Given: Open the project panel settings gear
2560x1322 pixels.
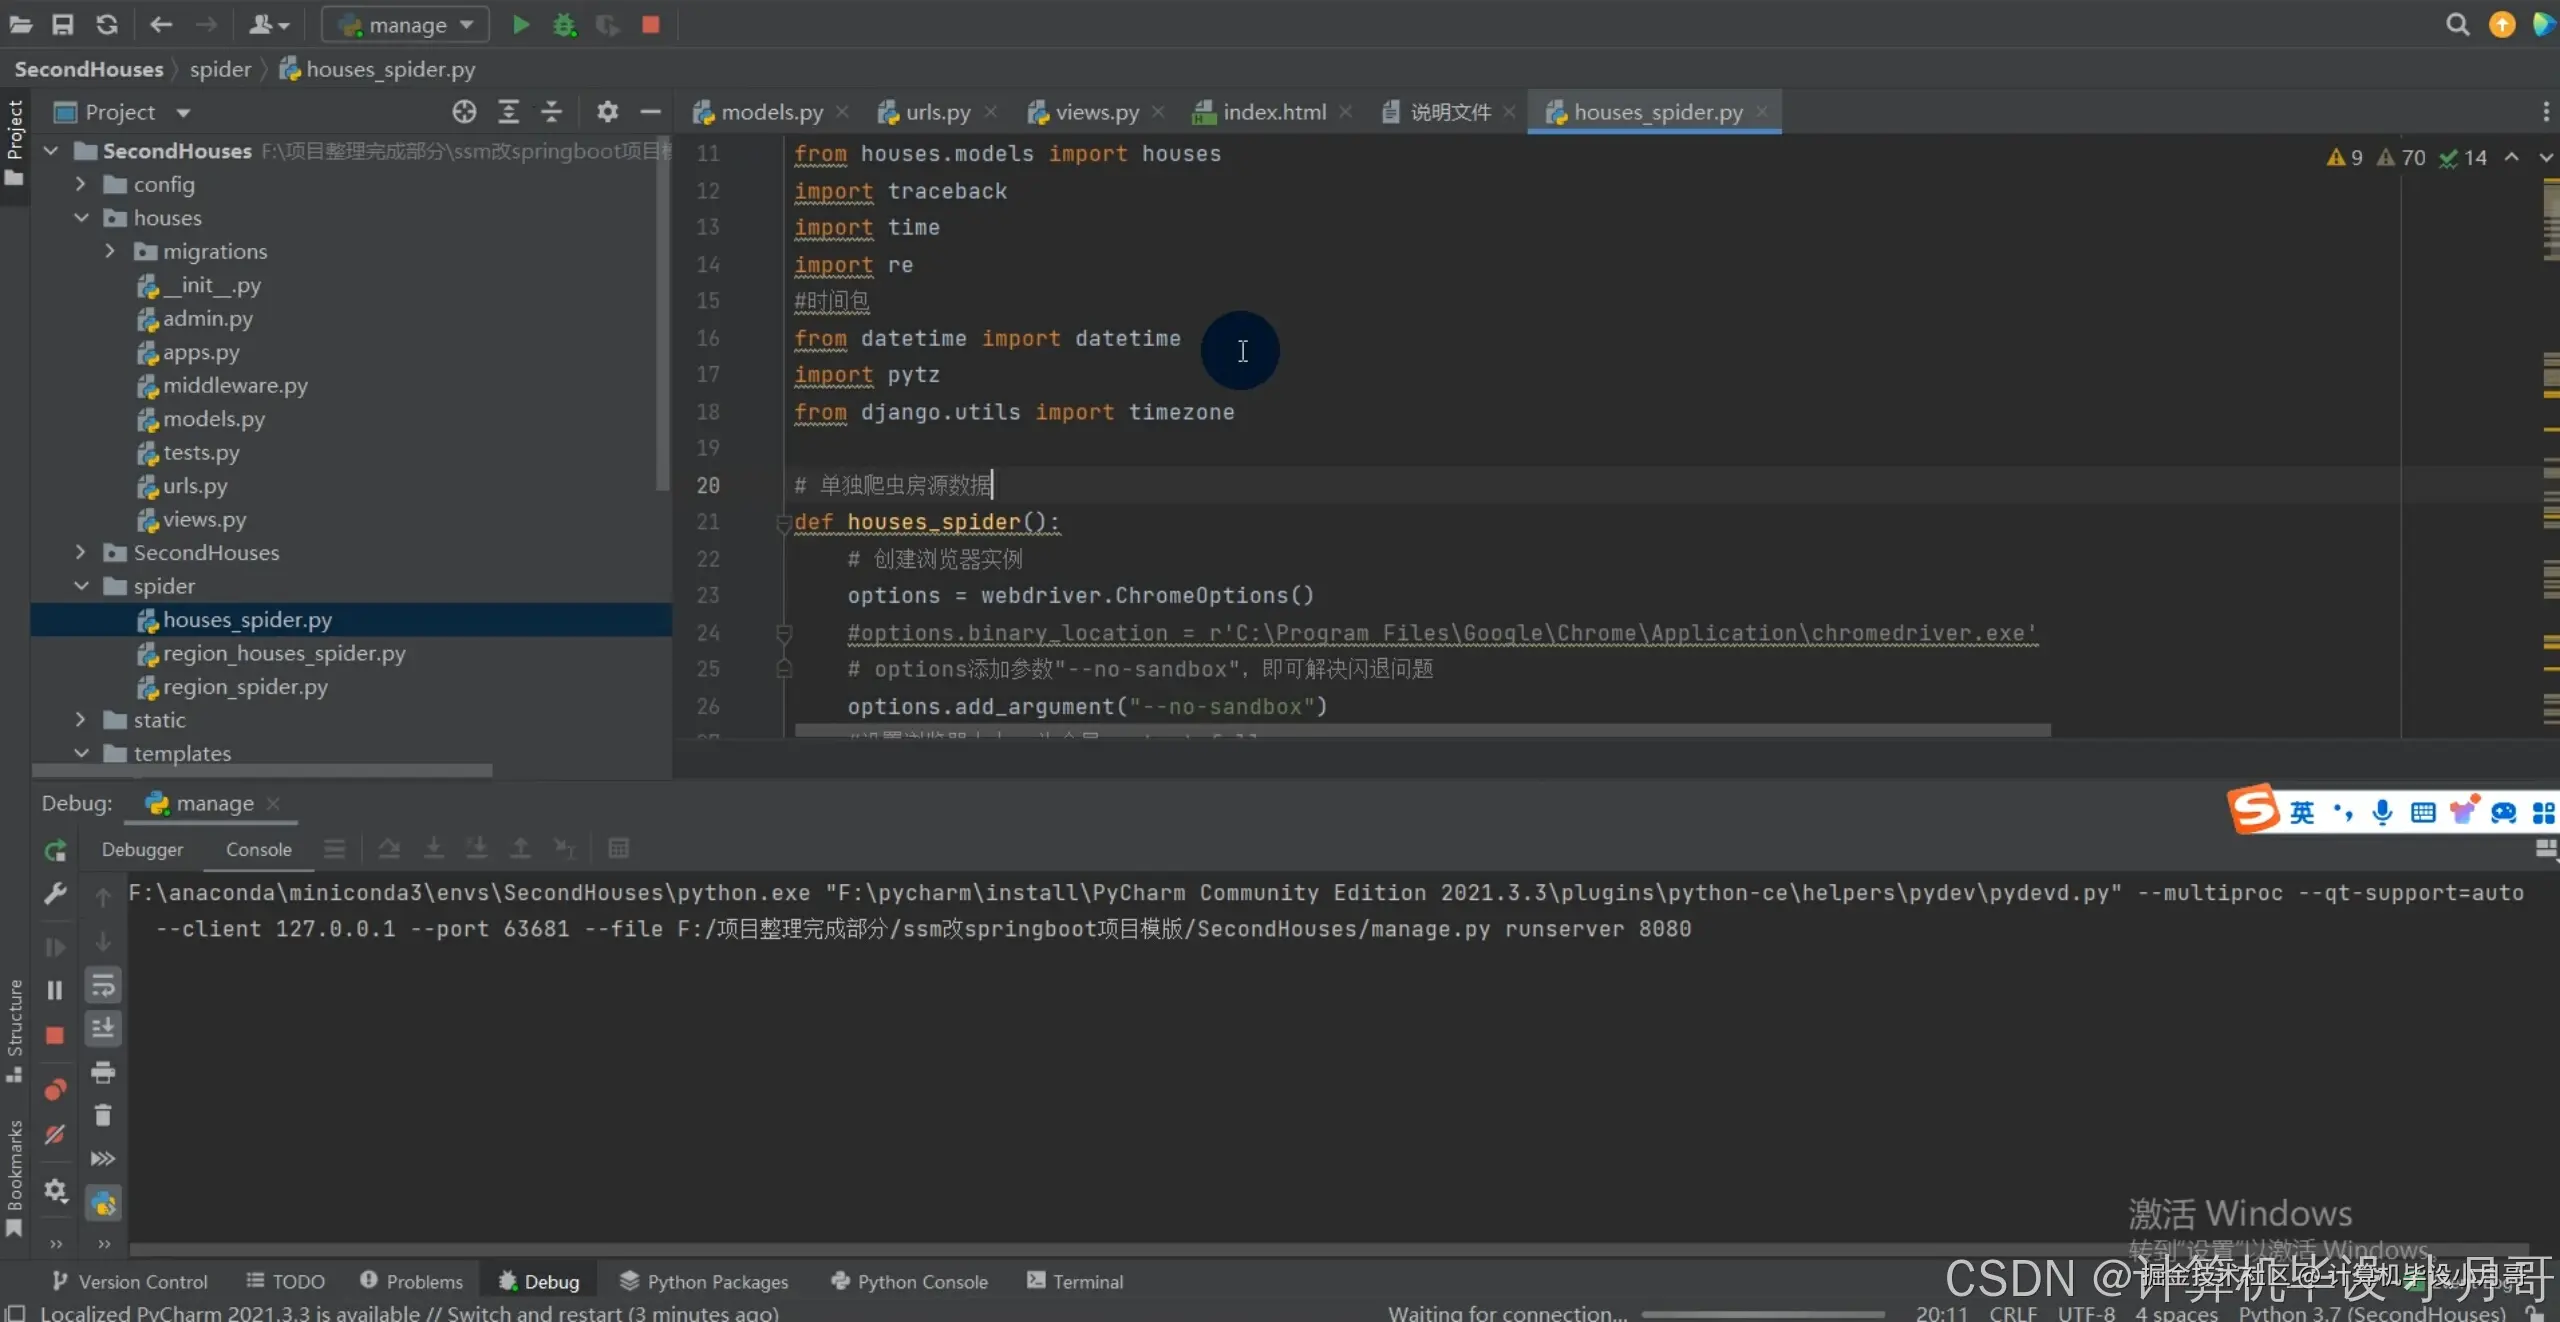Looking at the screenshot, I should (x=607, y=112).
